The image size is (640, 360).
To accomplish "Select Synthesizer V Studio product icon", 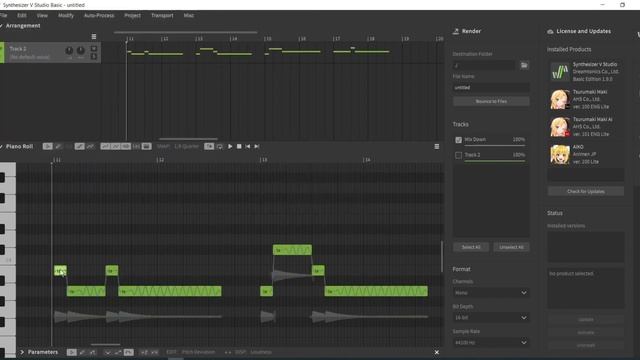I will (x=560, y=72).
